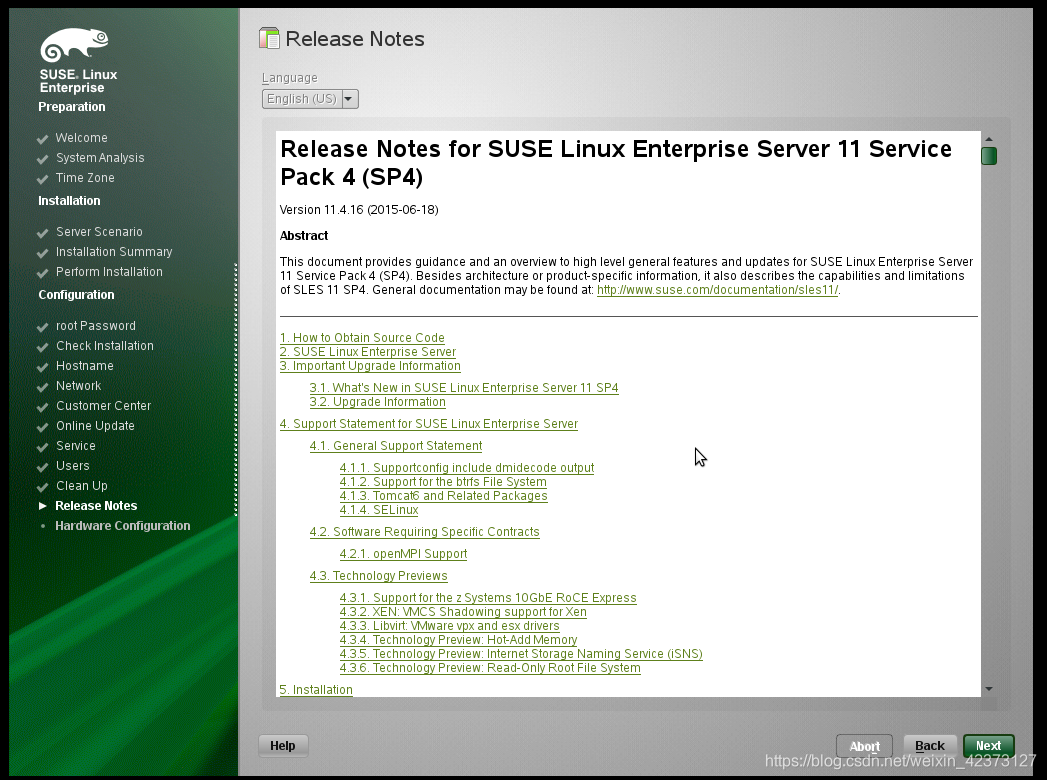Click the Next button
Image resolution: width=1047 pixels, height=780 pixels.
pyautogui.click(x=988, y=745)
